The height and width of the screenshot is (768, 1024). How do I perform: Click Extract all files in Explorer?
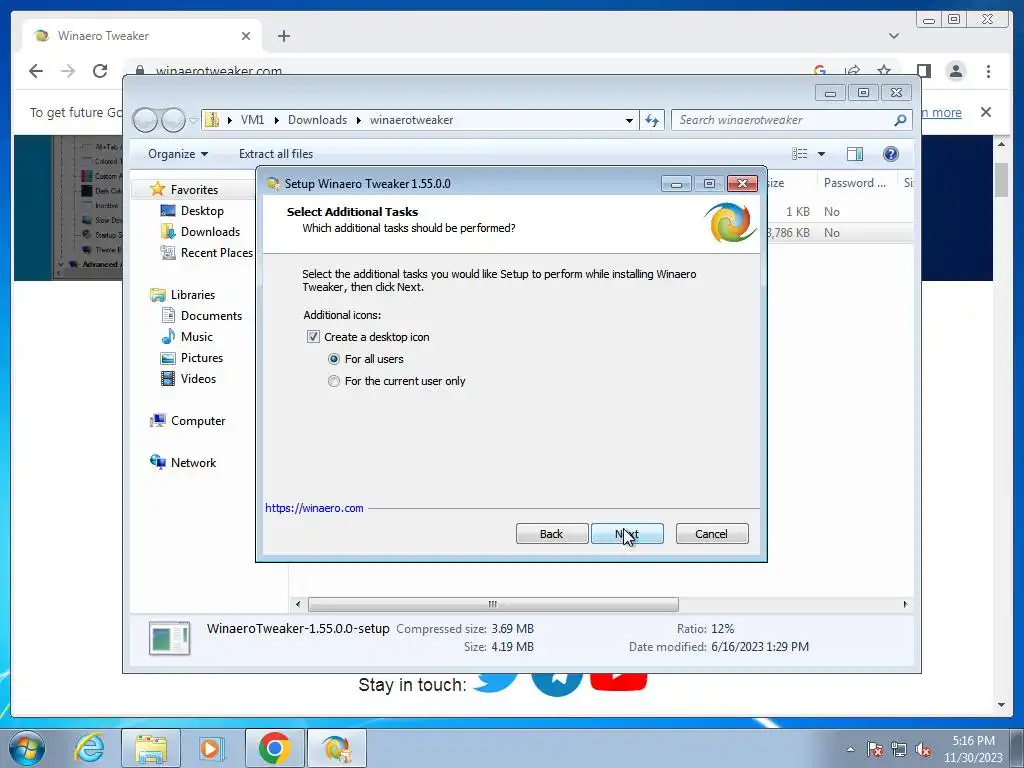click(x=276, y=154)
